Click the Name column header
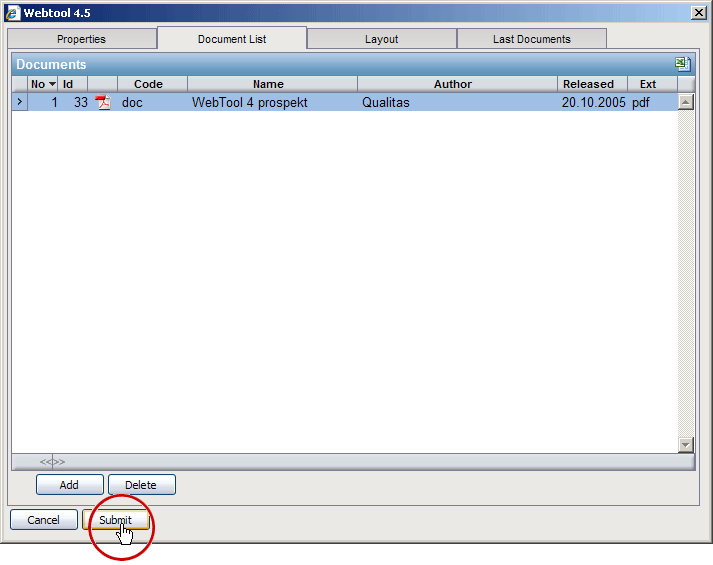The width and height of the screenshot is (713, 565). coord(268,84)
